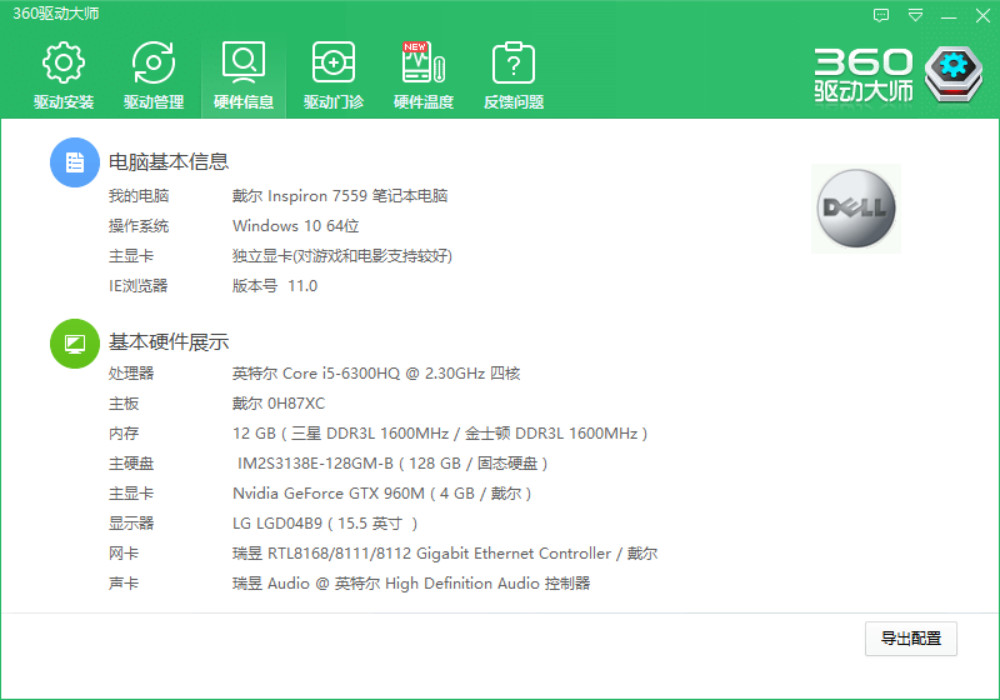Open the 硬件温度 thermometer icon
The image size is (1000, 700).
(423, 62)
